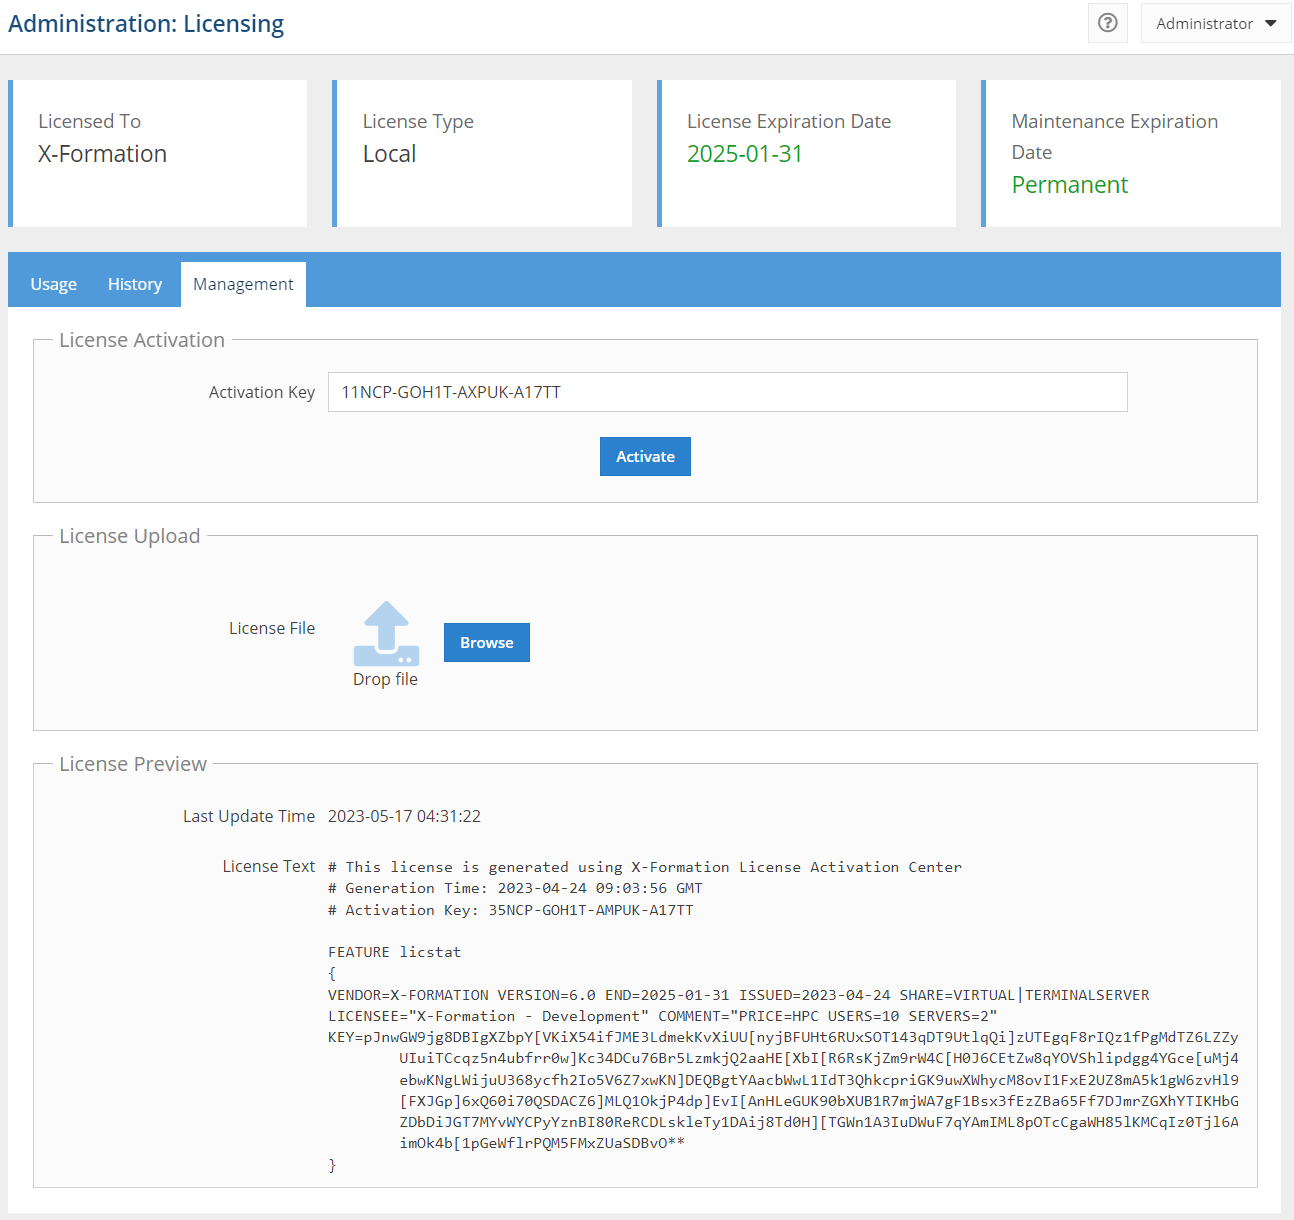Viewport: 1294px width, 1220px height.
Task: Click the Licensed To X-Formation card
Action: point(158,153)
